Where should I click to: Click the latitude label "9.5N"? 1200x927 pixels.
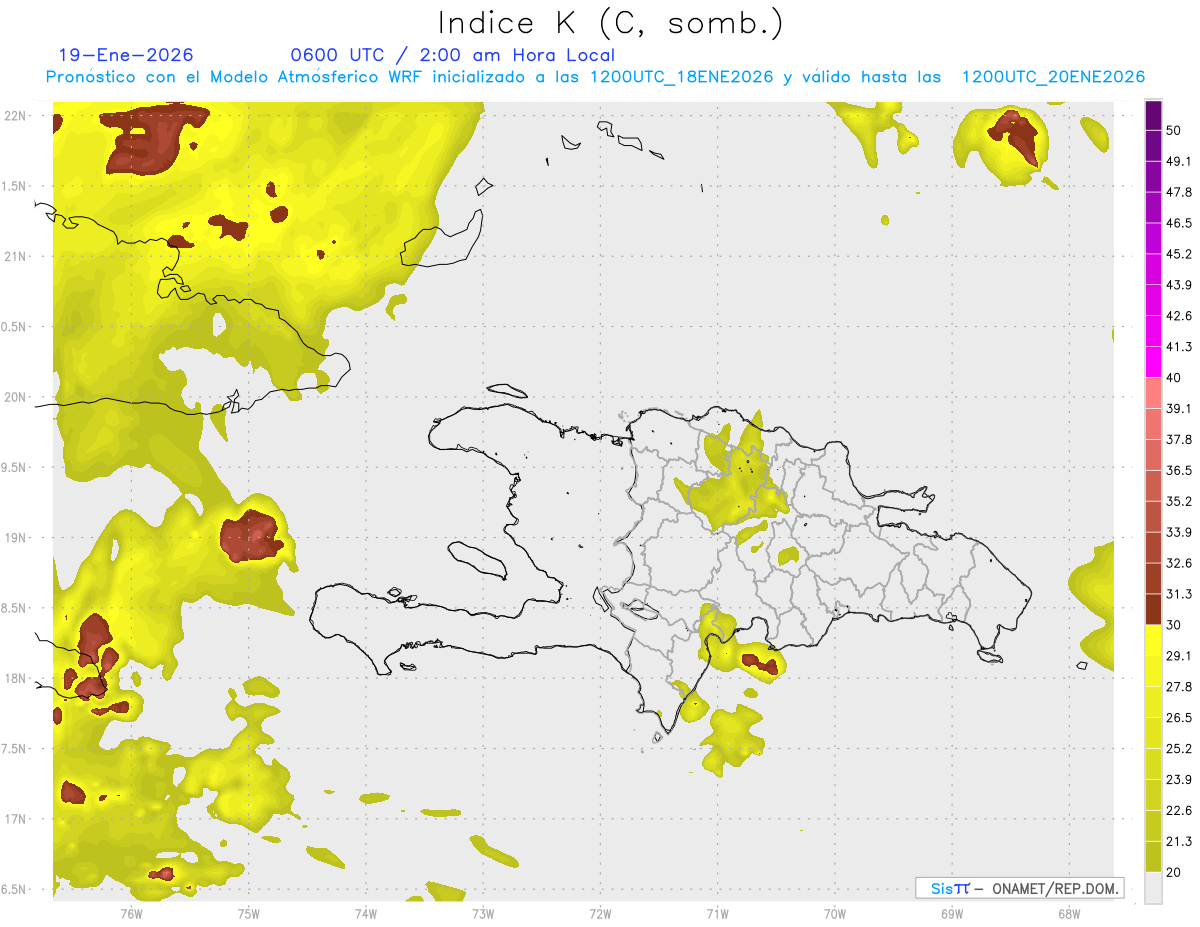point(14,468)
